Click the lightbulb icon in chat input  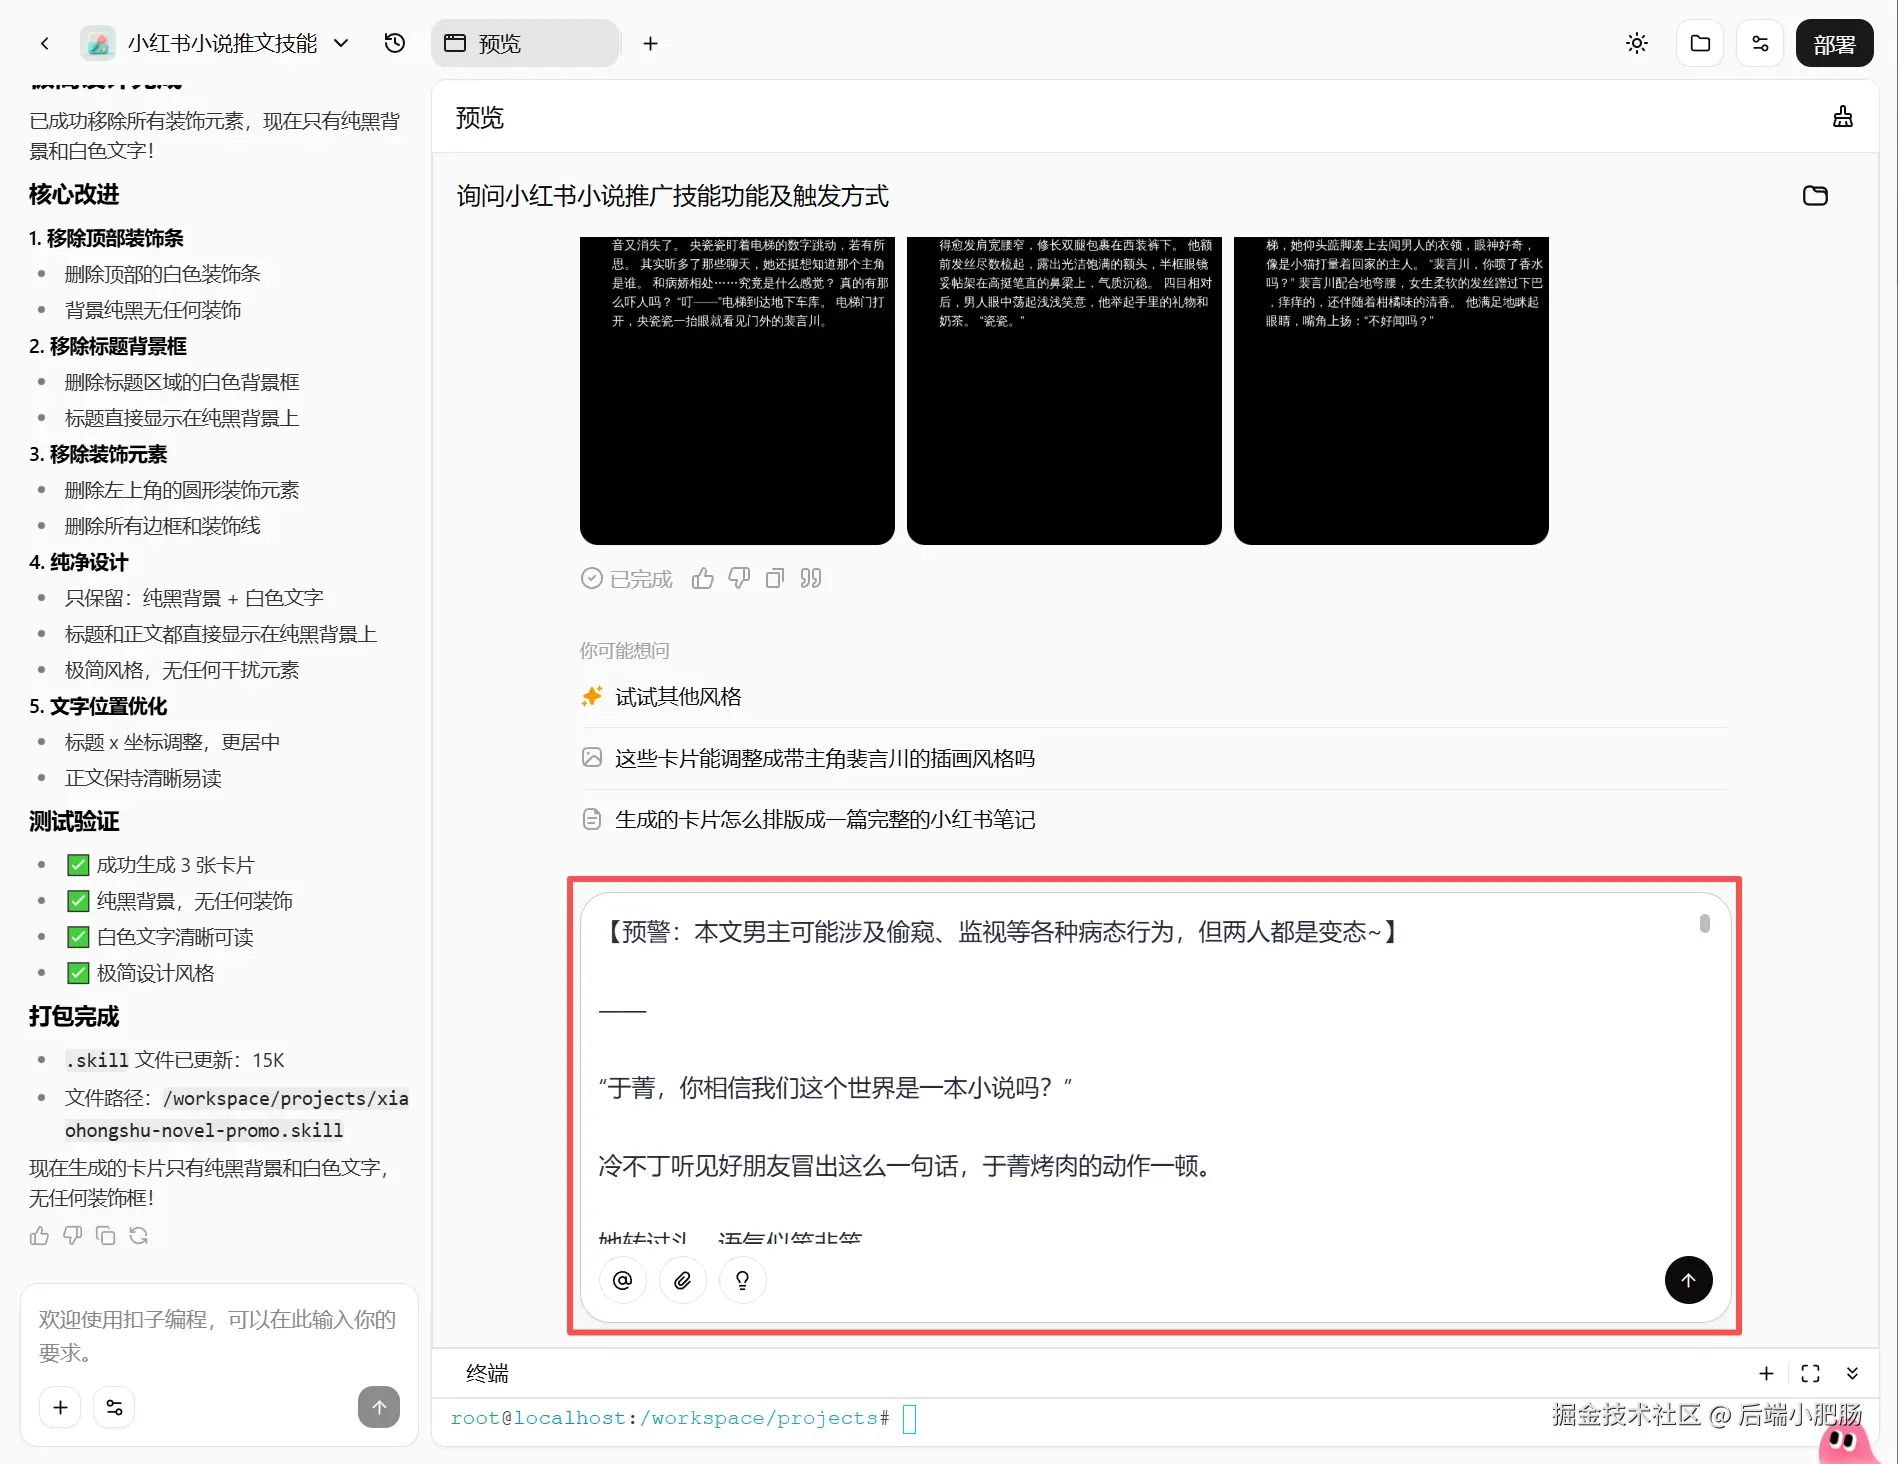click(742, 1280)
